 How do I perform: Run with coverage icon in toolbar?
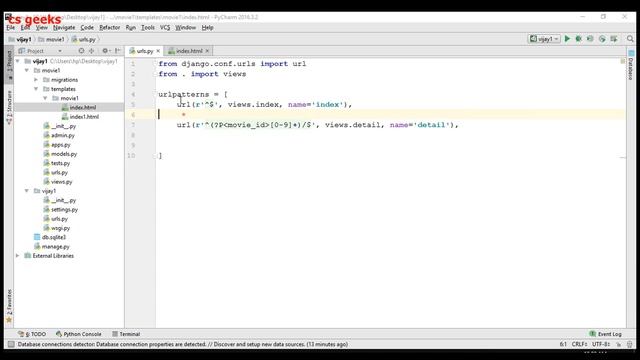[x=590, y=39]
